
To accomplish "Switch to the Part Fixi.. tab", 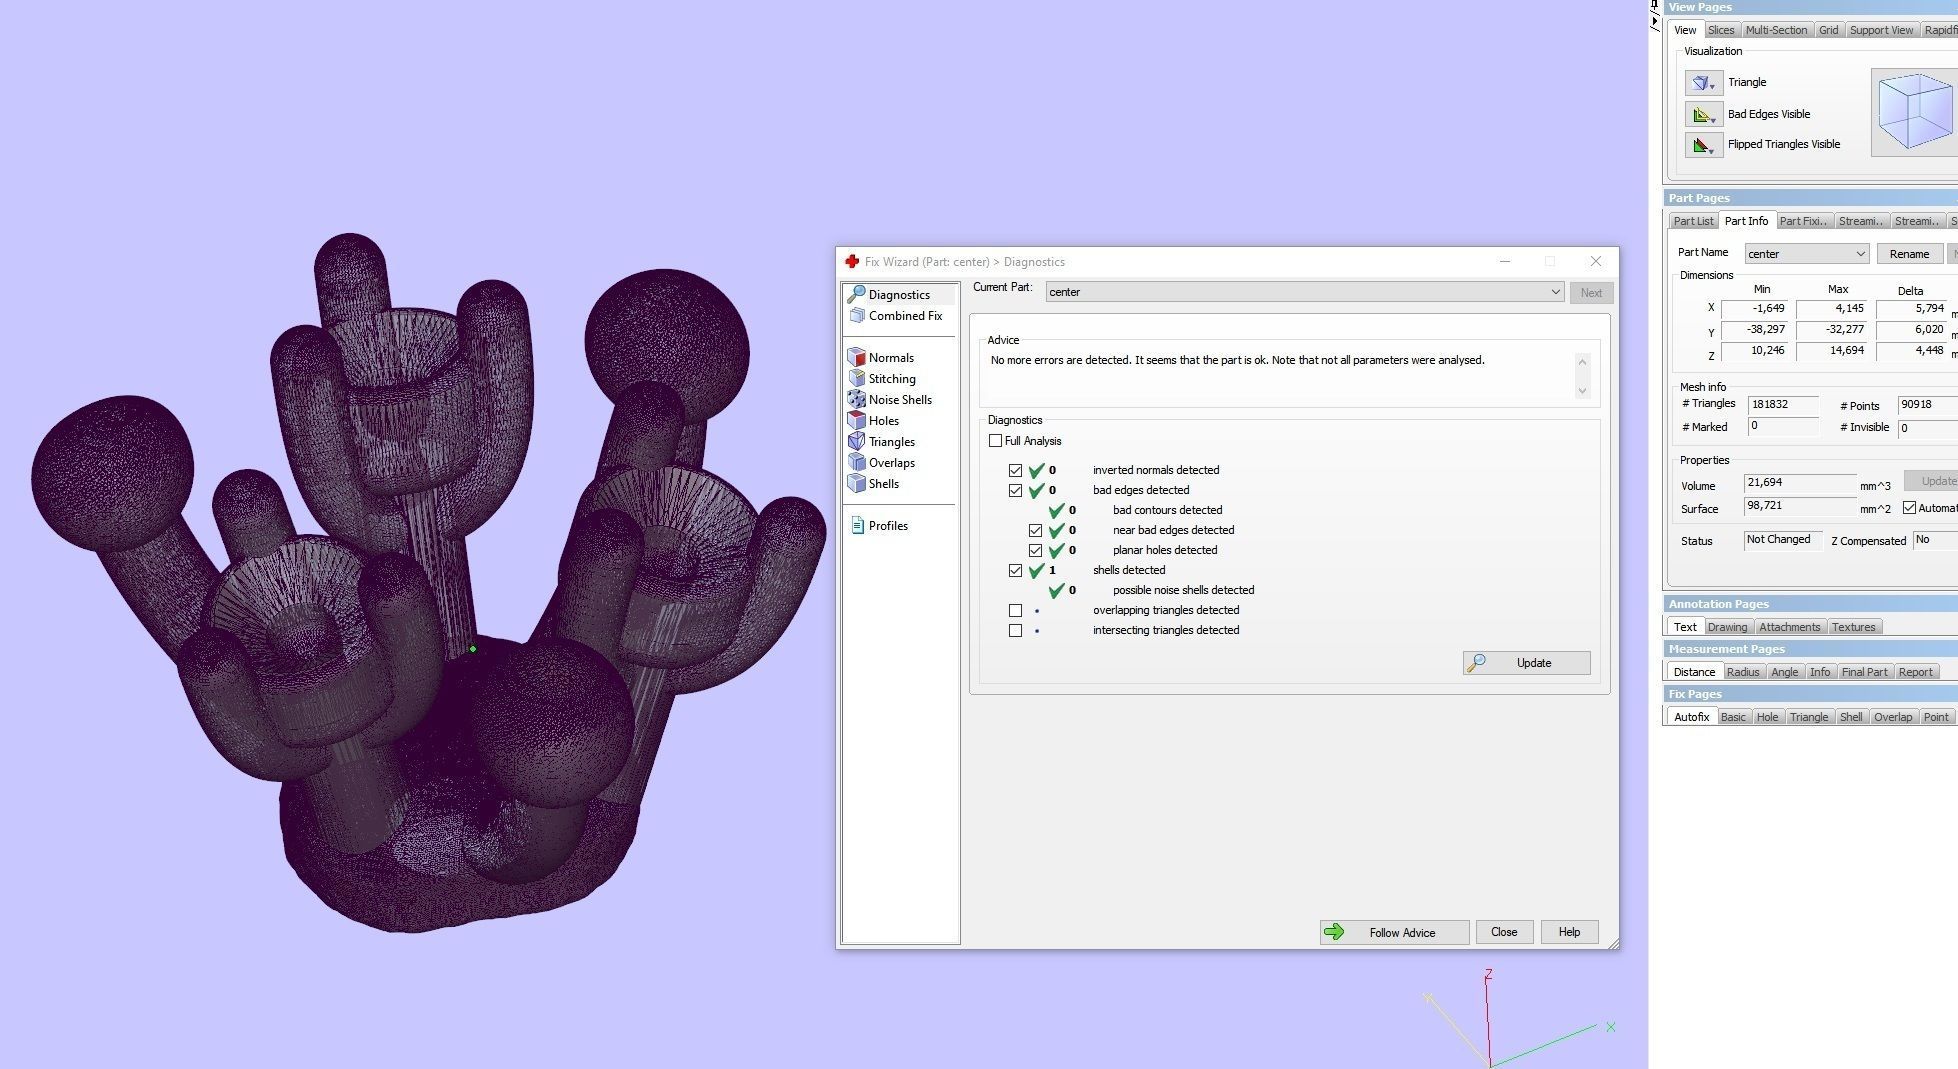I will click(1803, 221).
